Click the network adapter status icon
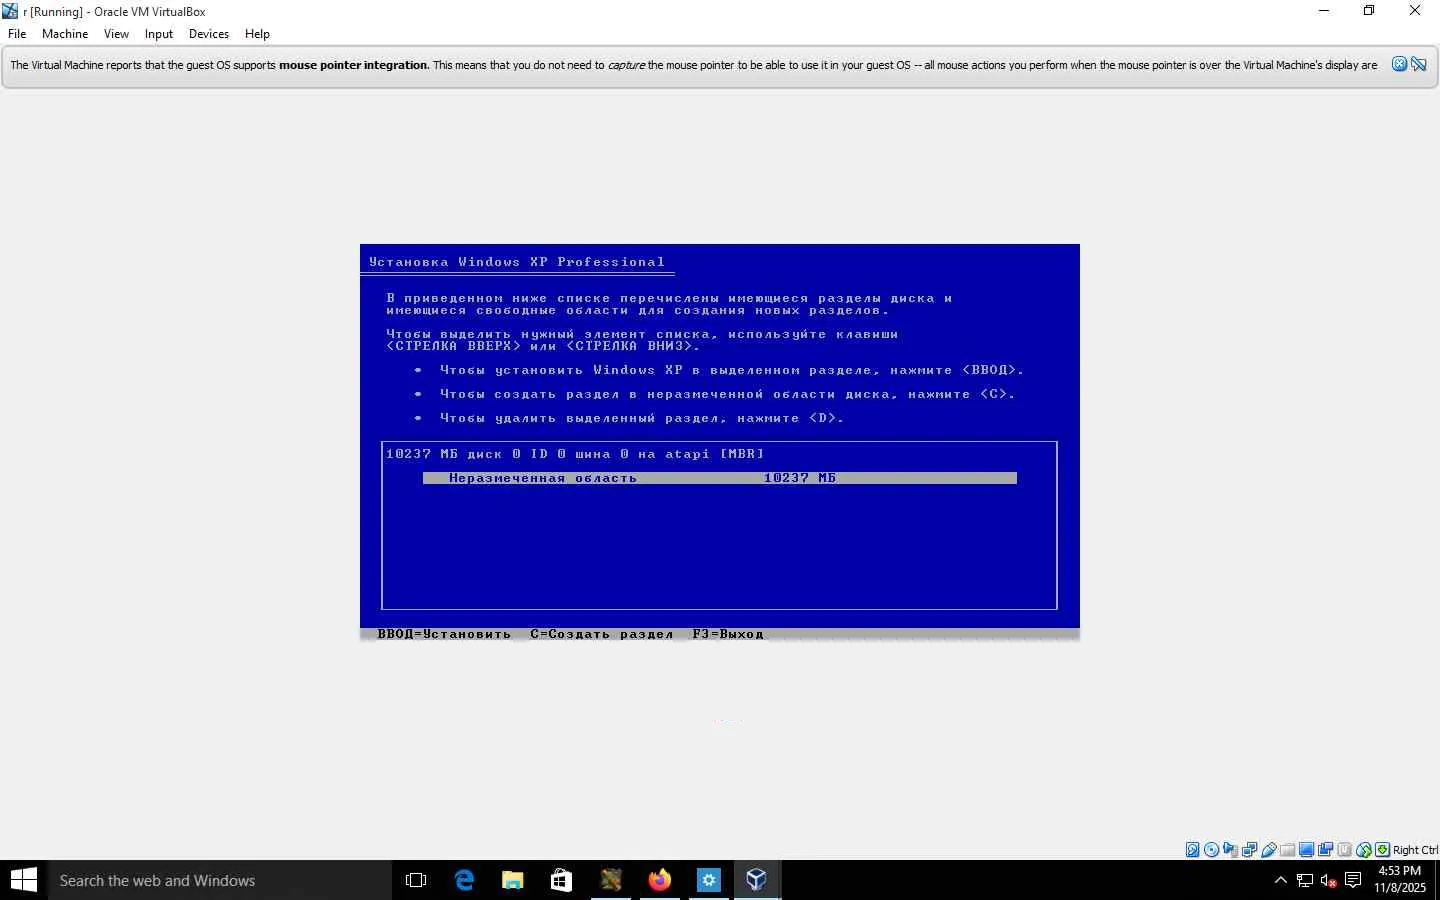Viewport: 1440px width, 900px height. [x=1250, y=850]
